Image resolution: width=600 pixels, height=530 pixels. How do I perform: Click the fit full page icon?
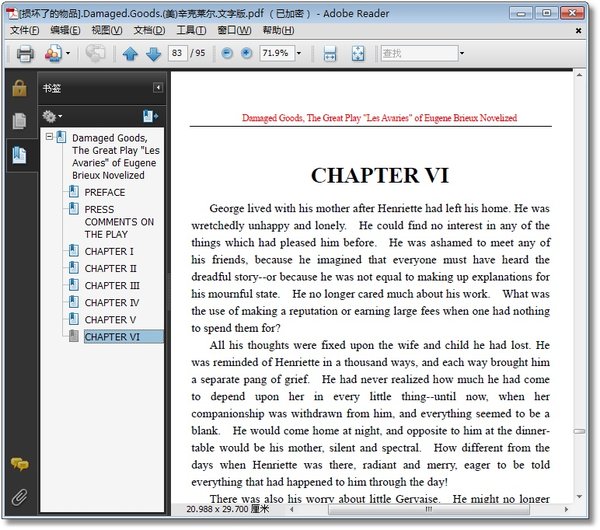[x=358, y=54]
